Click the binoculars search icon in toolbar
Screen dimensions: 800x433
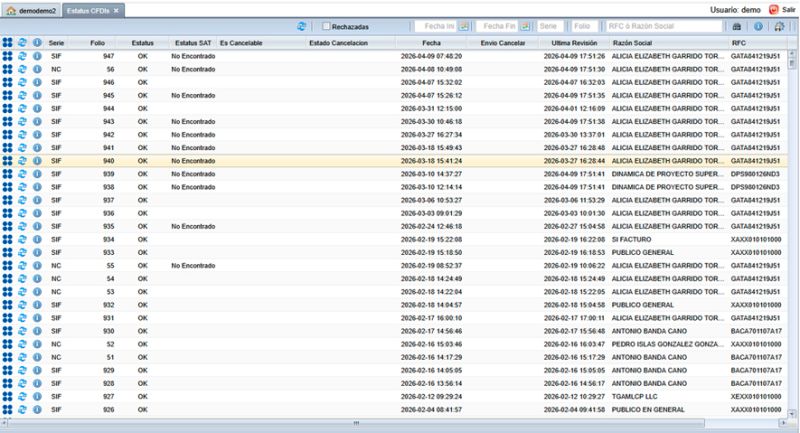point(737,26)
